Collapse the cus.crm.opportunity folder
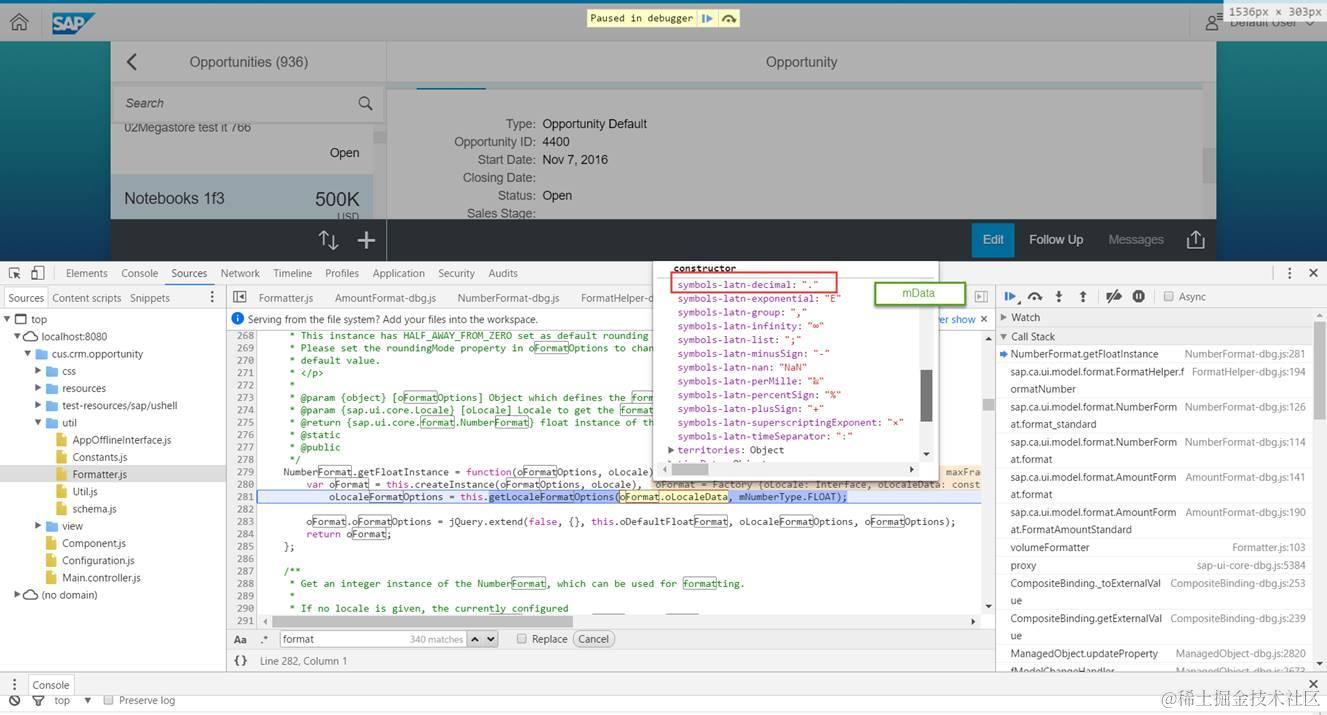 coord(28,354)
